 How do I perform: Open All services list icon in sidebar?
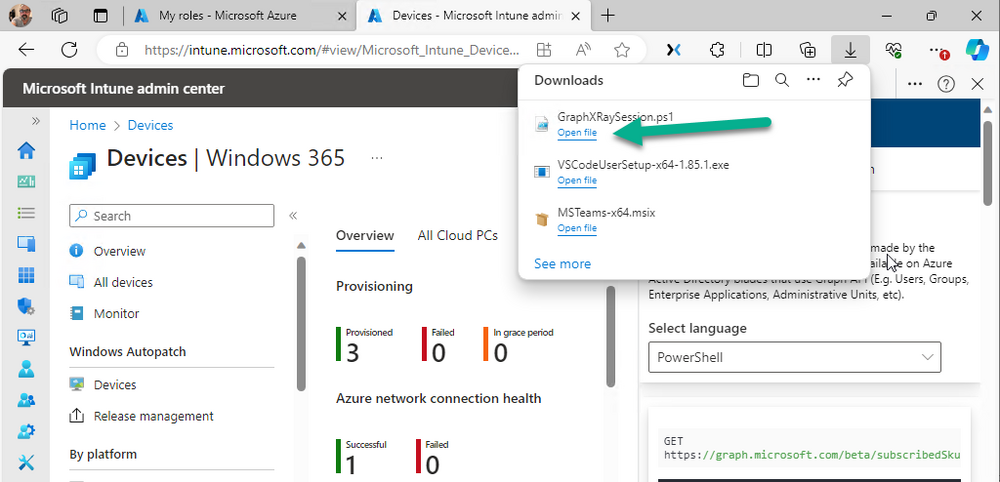26,214
